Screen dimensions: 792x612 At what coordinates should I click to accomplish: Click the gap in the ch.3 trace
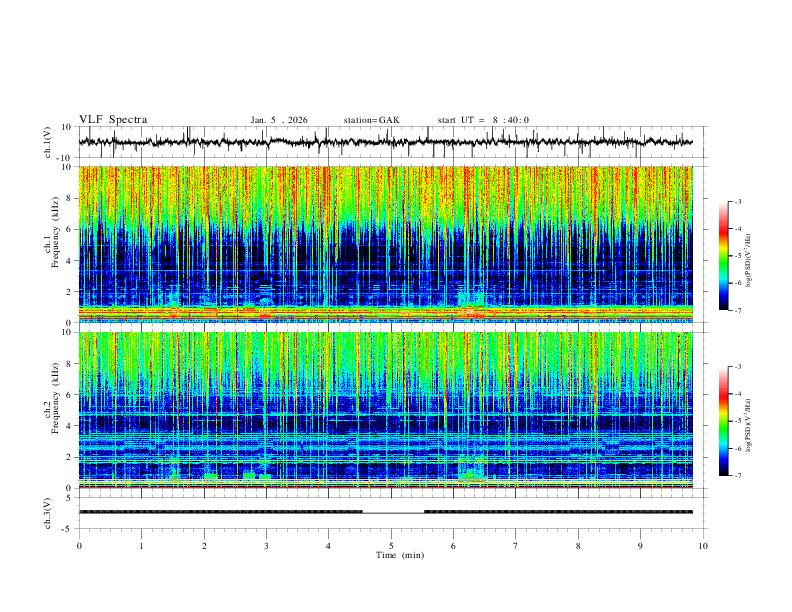point(393,513)
